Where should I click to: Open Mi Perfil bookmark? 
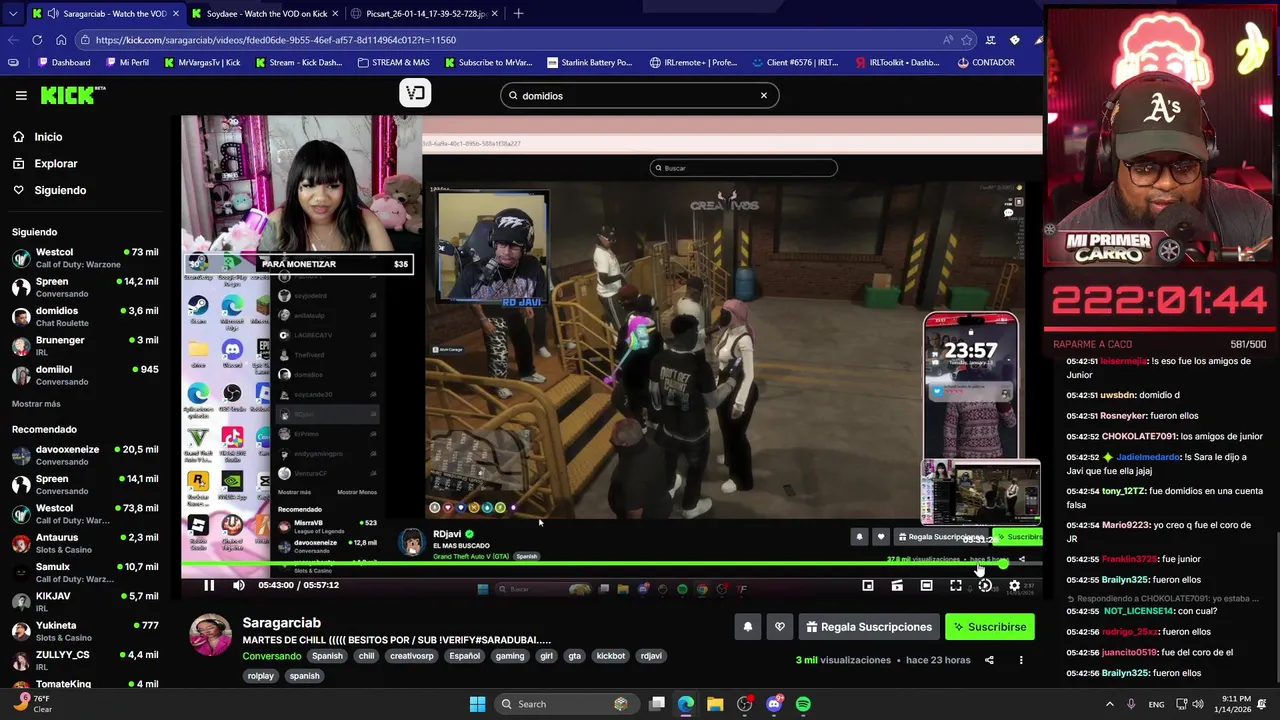(126, 62)
